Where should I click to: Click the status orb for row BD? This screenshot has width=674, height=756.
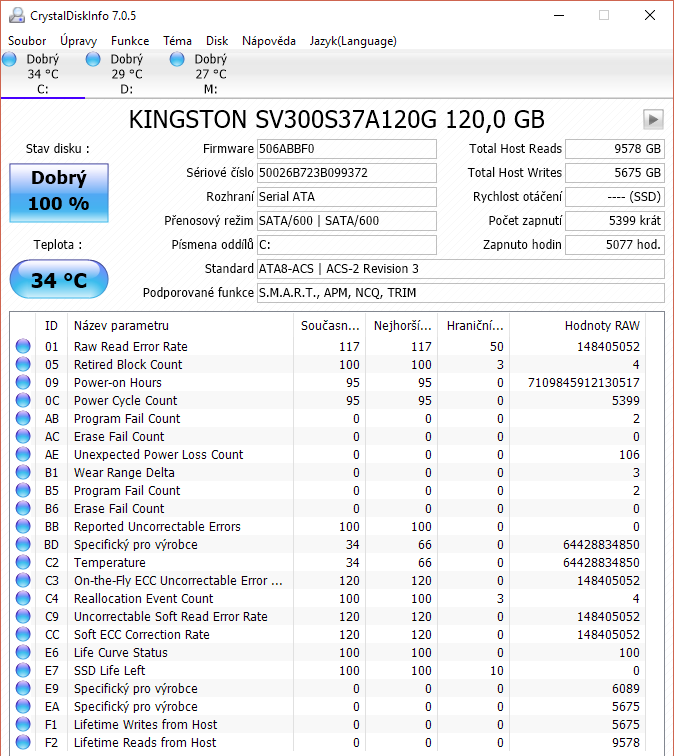point(23,544)
